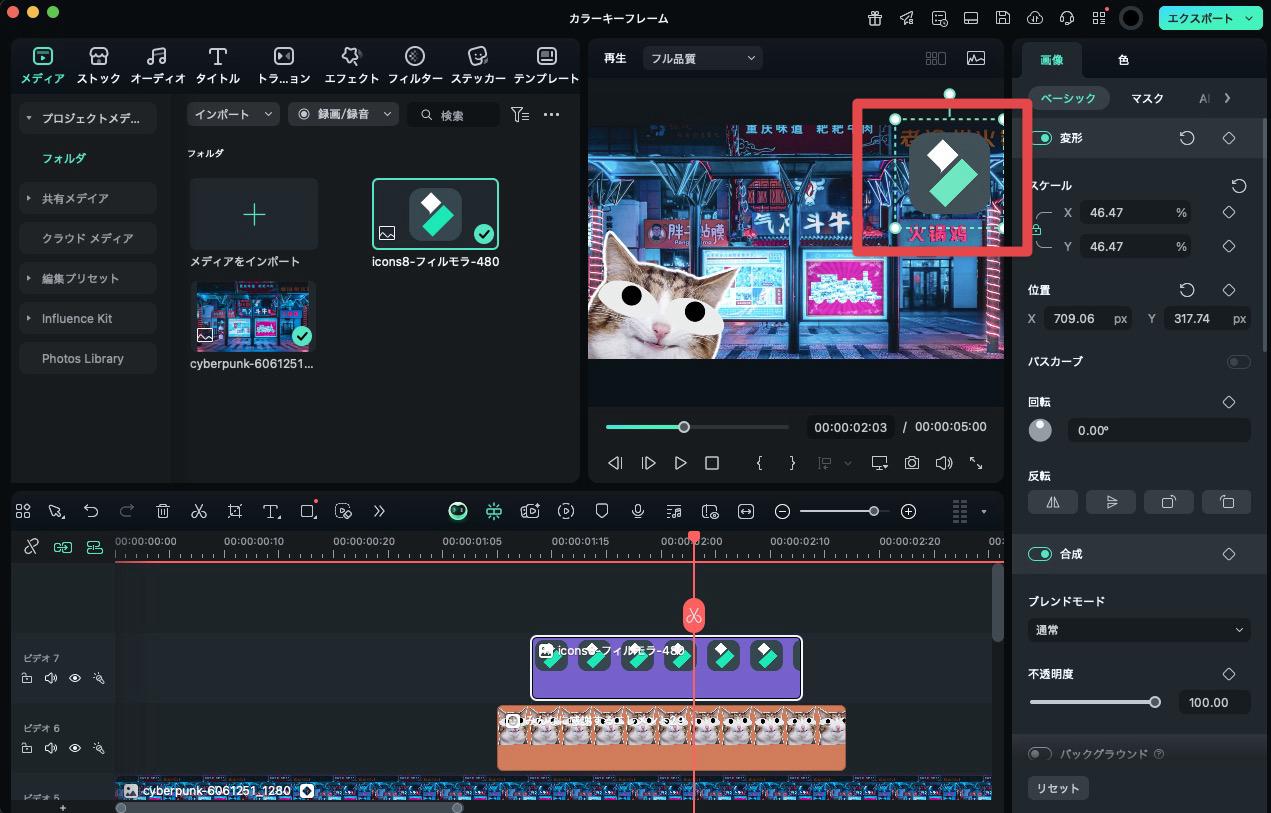This screenshot has height=813, width=1271.
Task: Click the gift icon in title bar
Action: coord(875,18)
